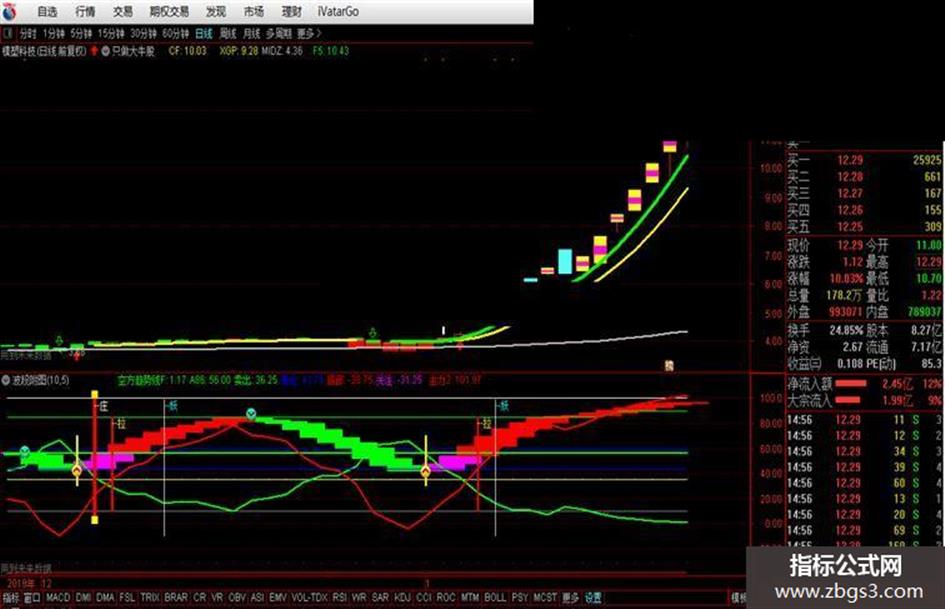Select the FSL indicator
This screenshot has height=609, width=945.
pyautogui.click(x=127, y=598)
